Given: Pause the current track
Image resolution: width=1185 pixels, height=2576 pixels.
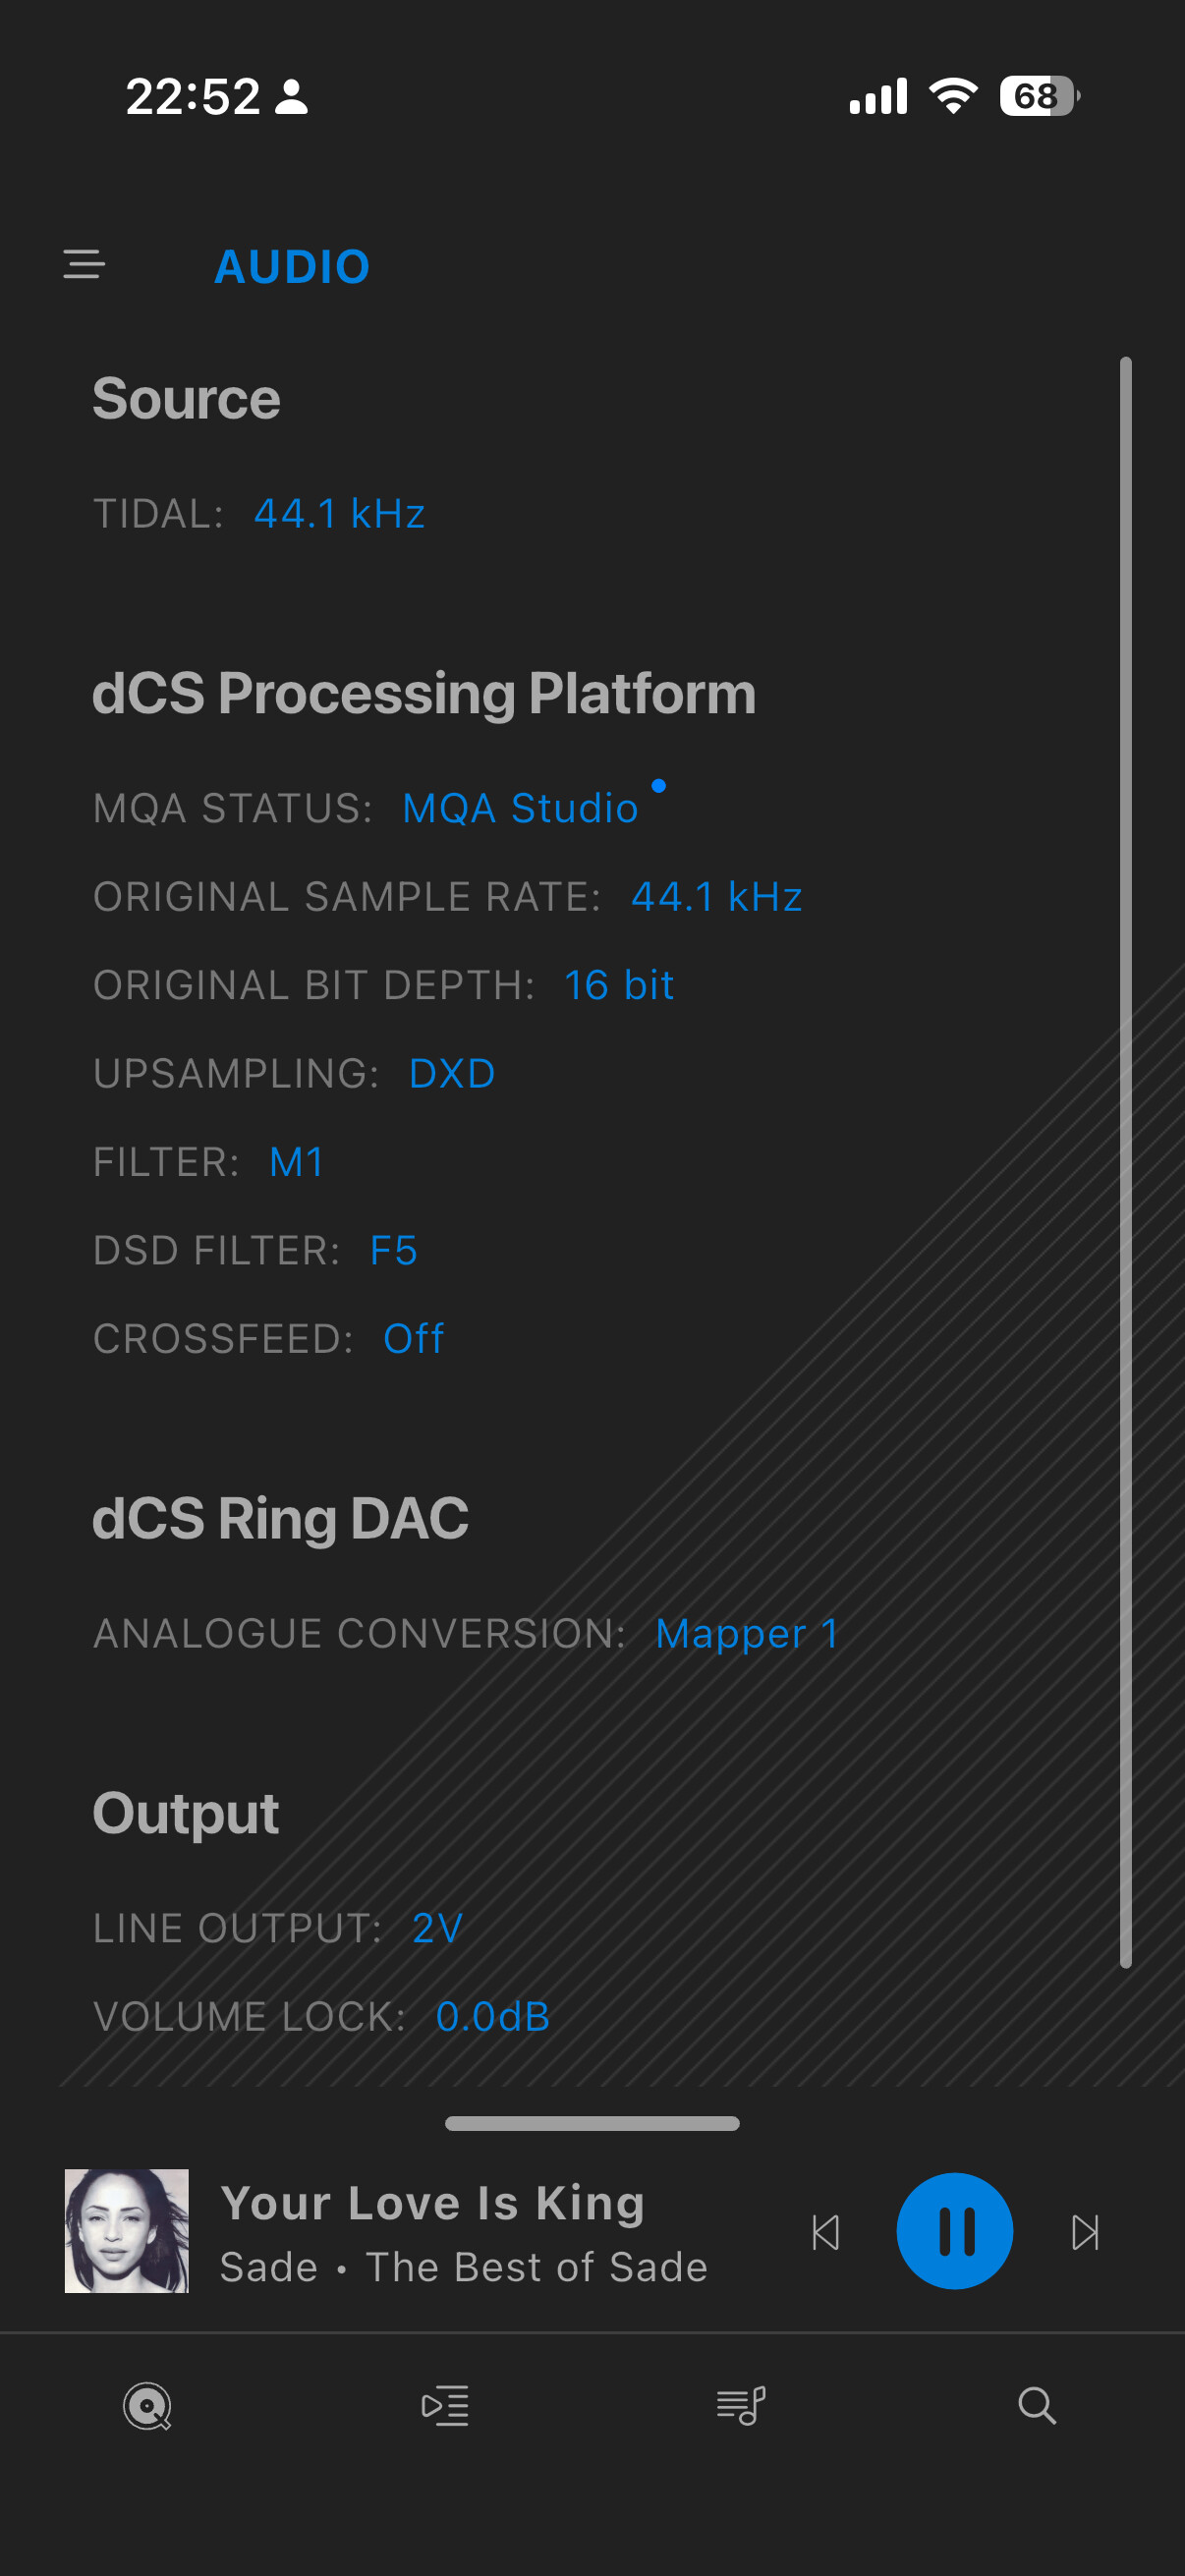Looking at the screenshot, I should click(954, 2231).
